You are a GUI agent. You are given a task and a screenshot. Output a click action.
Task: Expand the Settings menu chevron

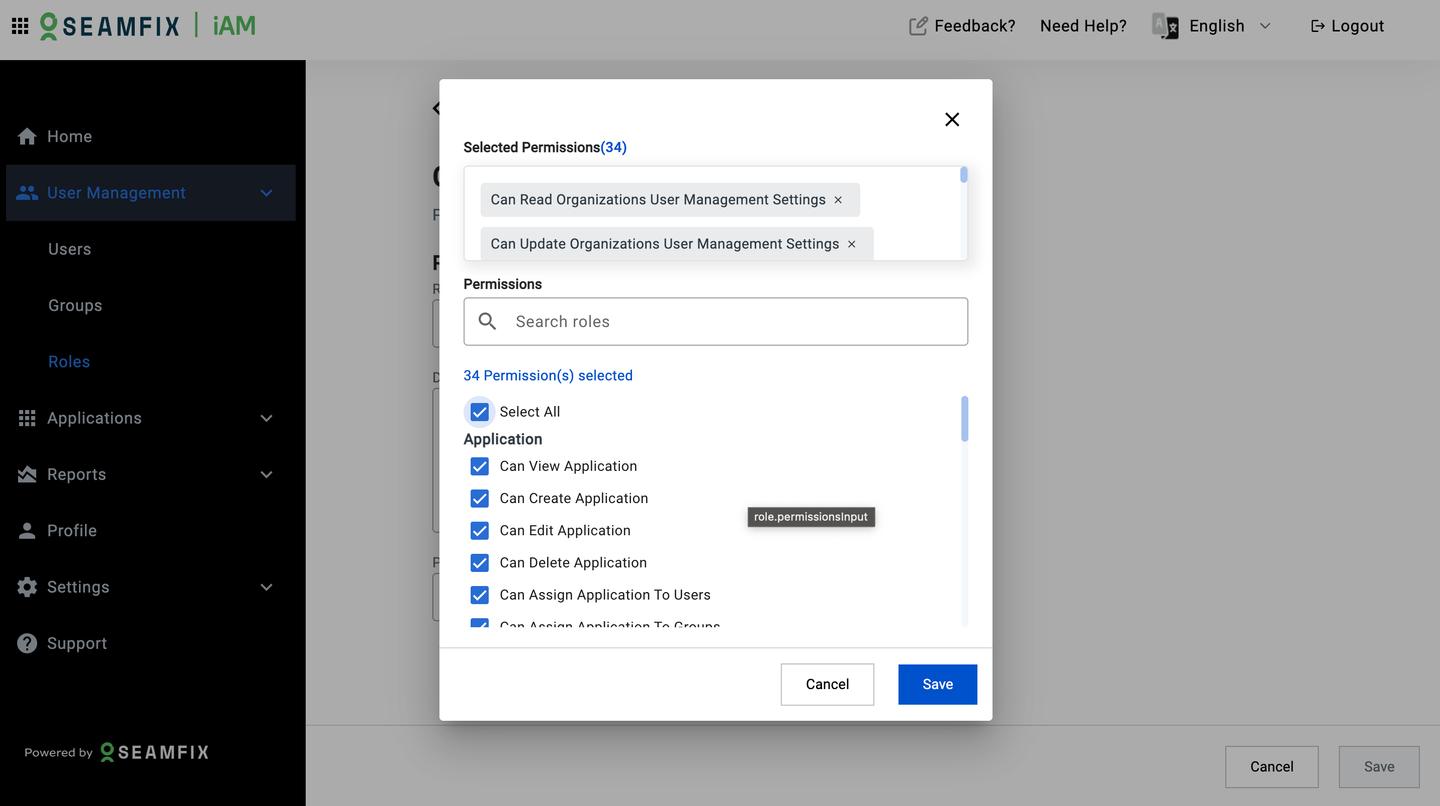click(x=266, y=587)
